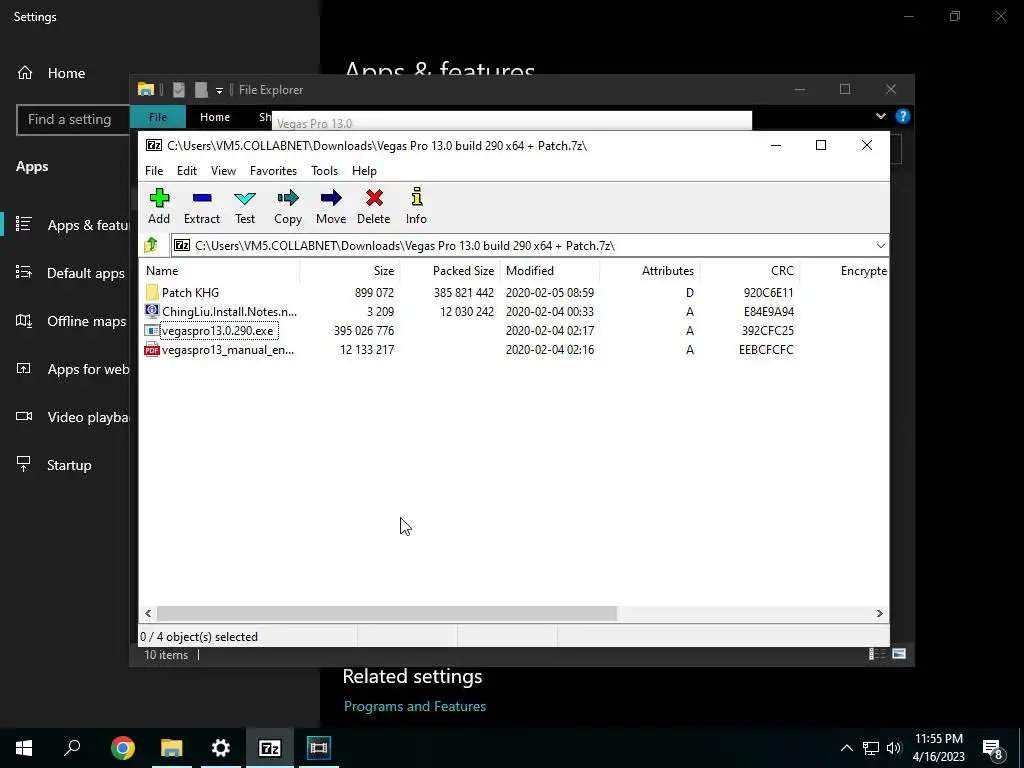Select the Patch KHG folder name
1024x768 pixels.
click(190, 293)
